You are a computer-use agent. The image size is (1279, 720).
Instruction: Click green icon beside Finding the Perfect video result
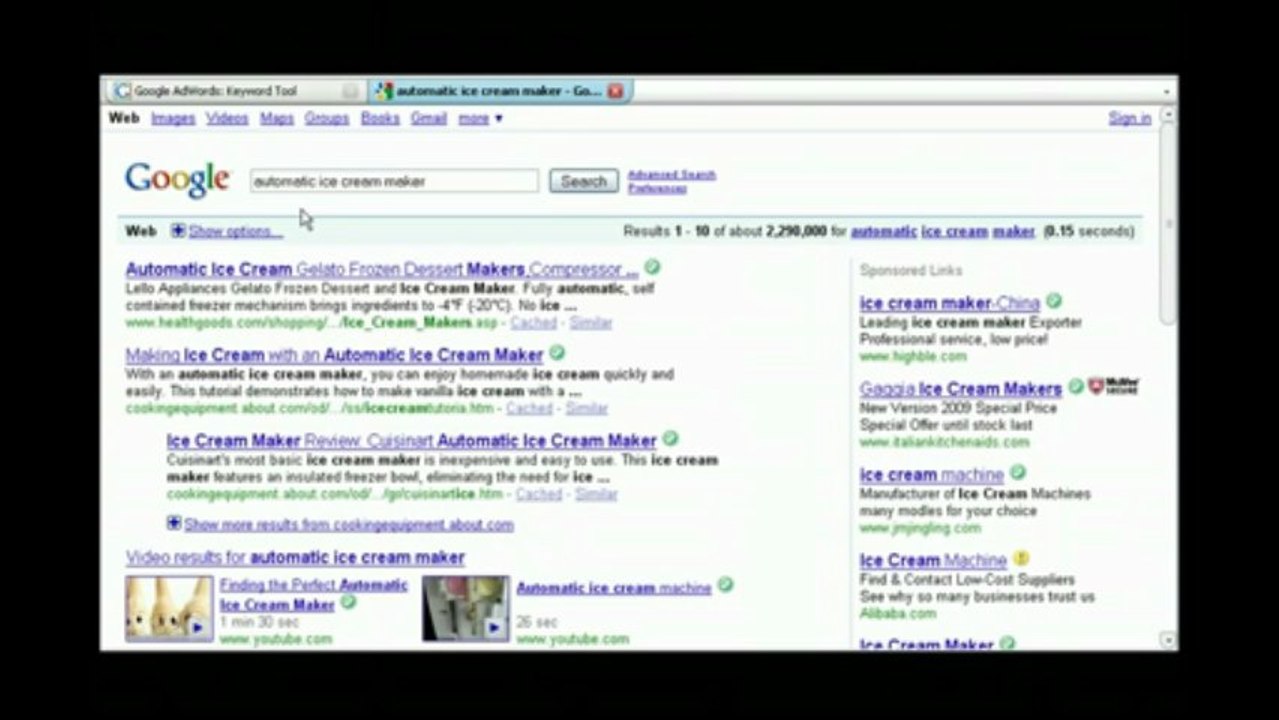tap(348, 602)
